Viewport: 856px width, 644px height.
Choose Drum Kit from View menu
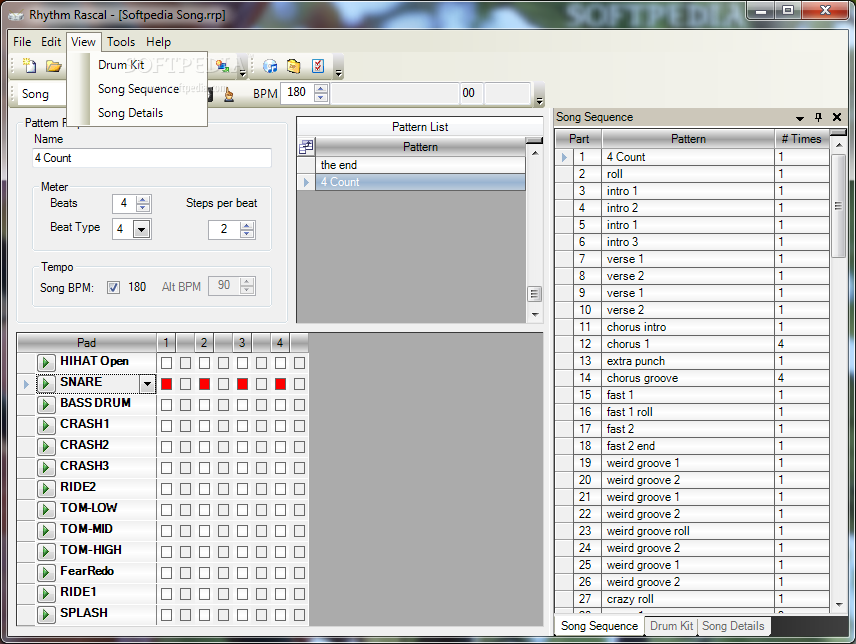121,65
